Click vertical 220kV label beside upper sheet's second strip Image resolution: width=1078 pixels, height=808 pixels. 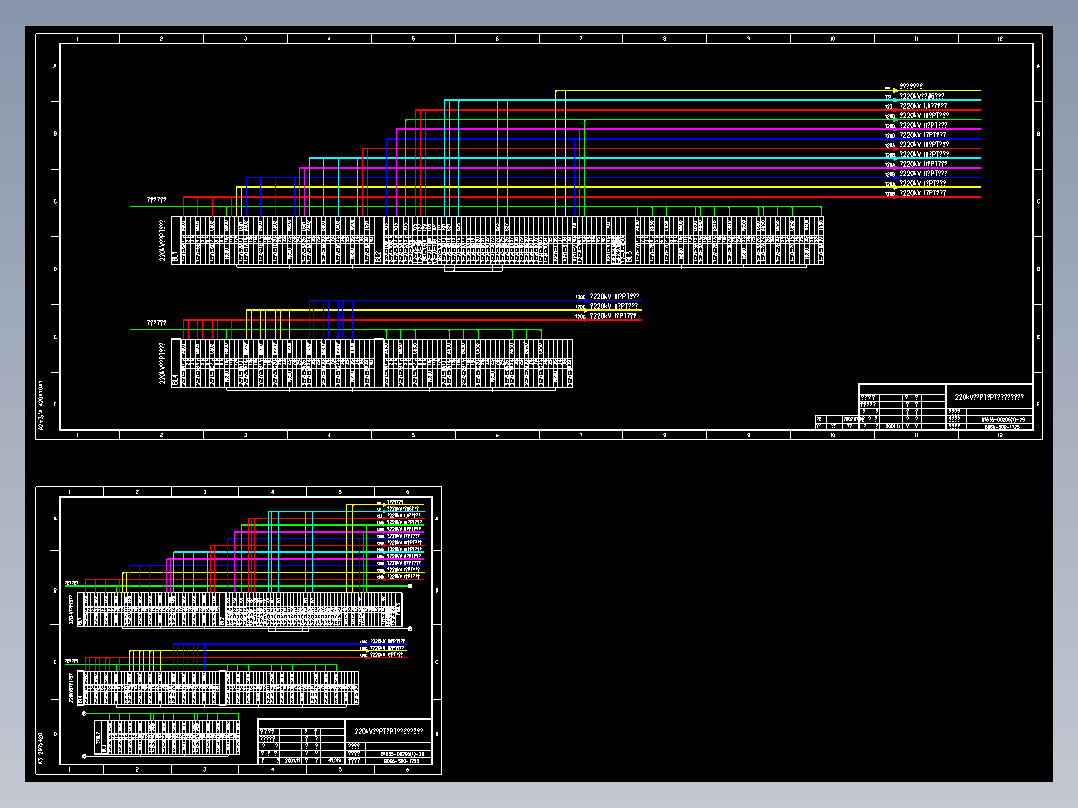tap(162, 364)
